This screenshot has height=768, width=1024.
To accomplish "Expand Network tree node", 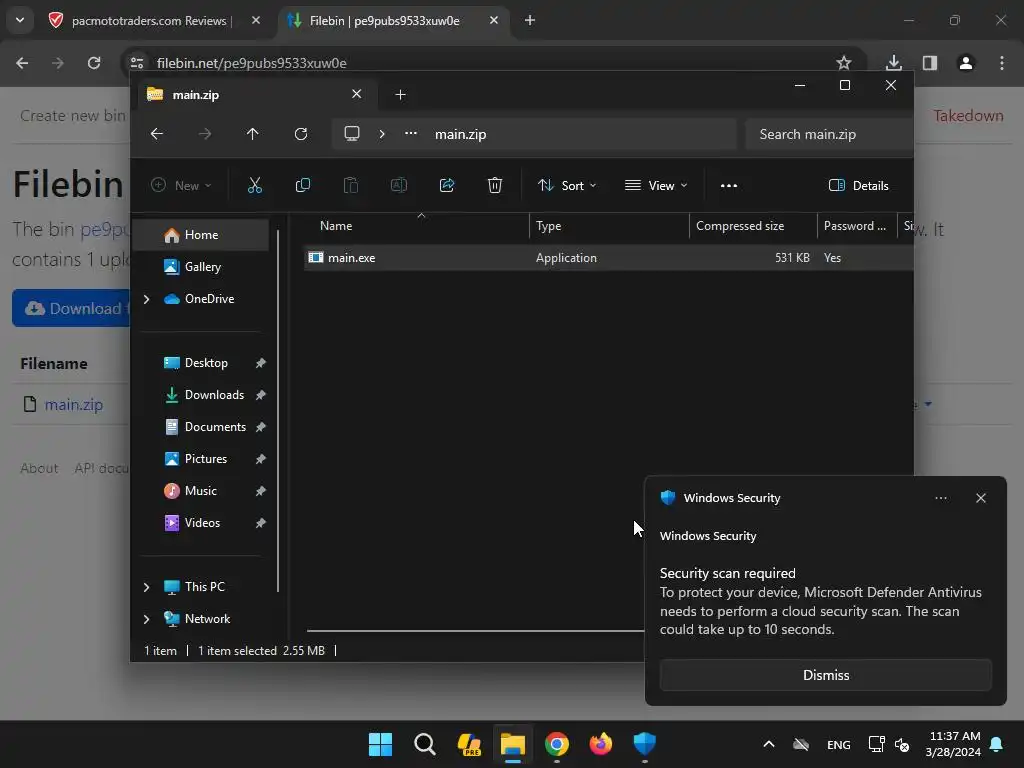I will point(146,619).
